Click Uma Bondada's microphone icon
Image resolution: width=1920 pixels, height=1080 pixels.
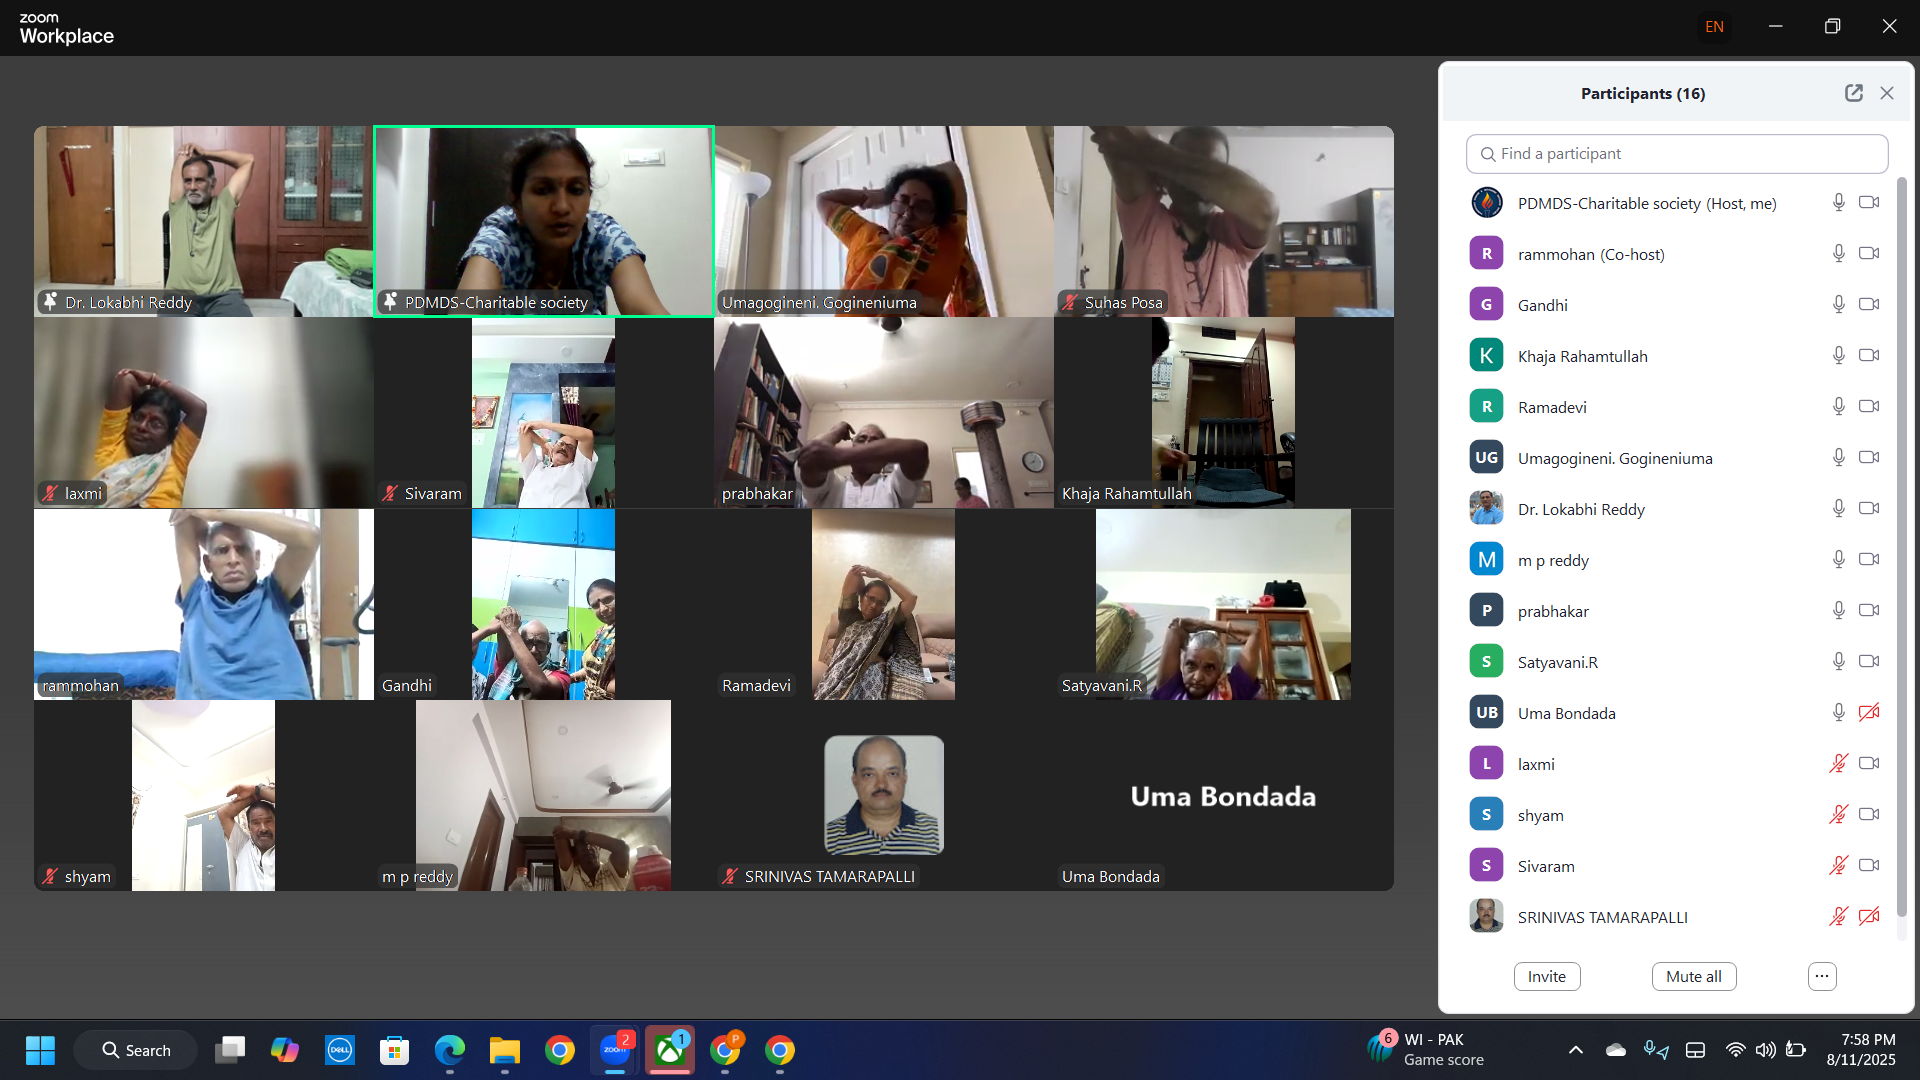[1838, 713]
